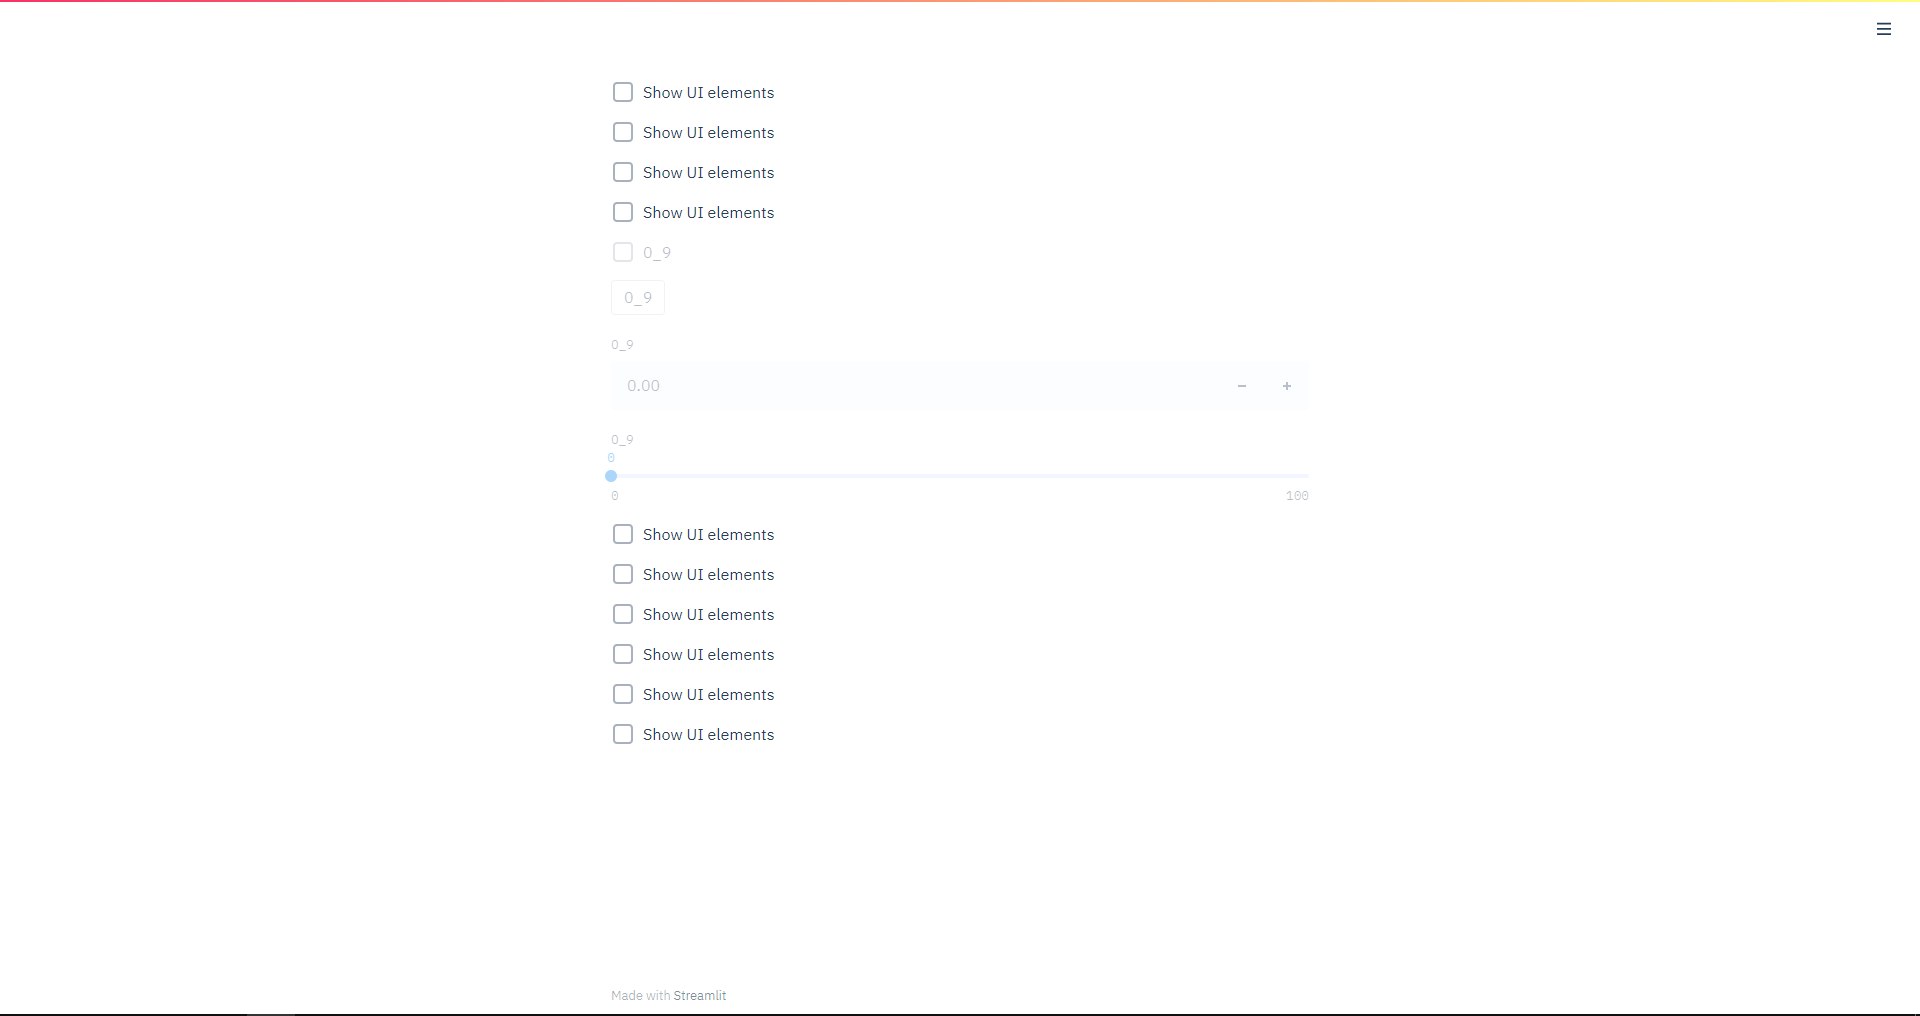Check the fourth Show UI elements checkbox
Viewport: 1920px width, 1016px height.
click(623, 212)
